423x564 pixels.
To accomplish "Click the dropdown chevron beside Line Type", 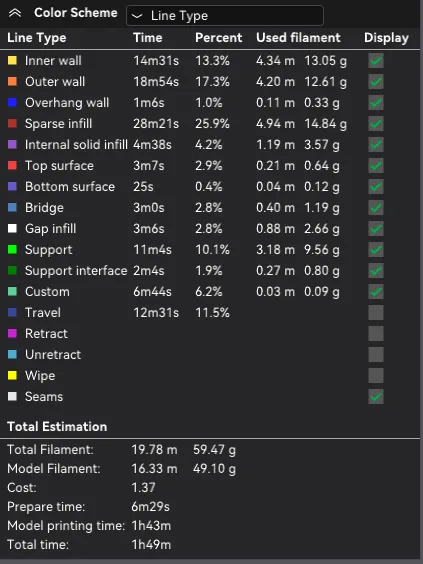I will pyautogui.click(x=137, y=16).
